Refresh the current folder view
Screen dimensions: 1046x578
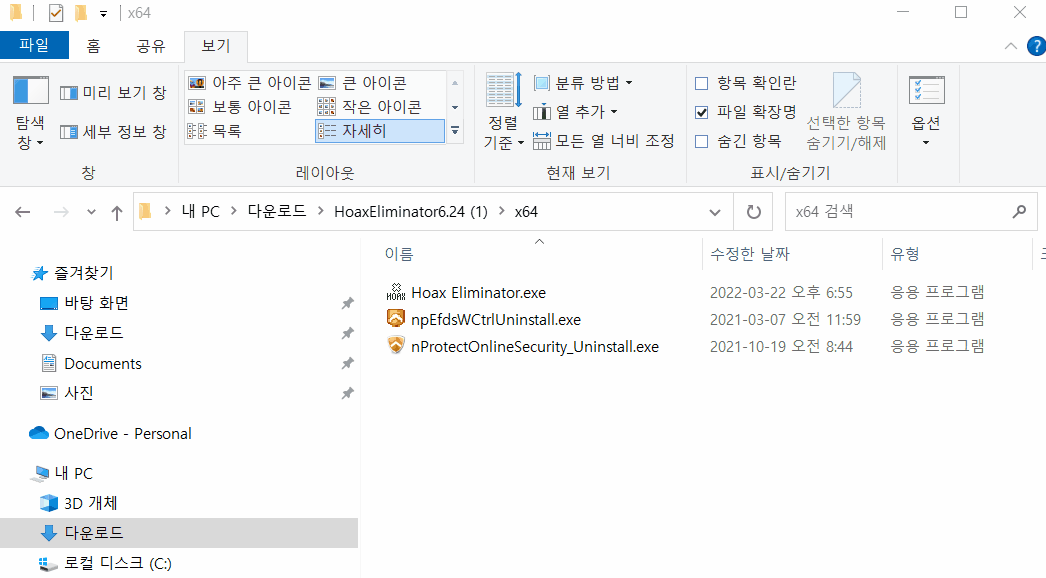coord(753,212)
